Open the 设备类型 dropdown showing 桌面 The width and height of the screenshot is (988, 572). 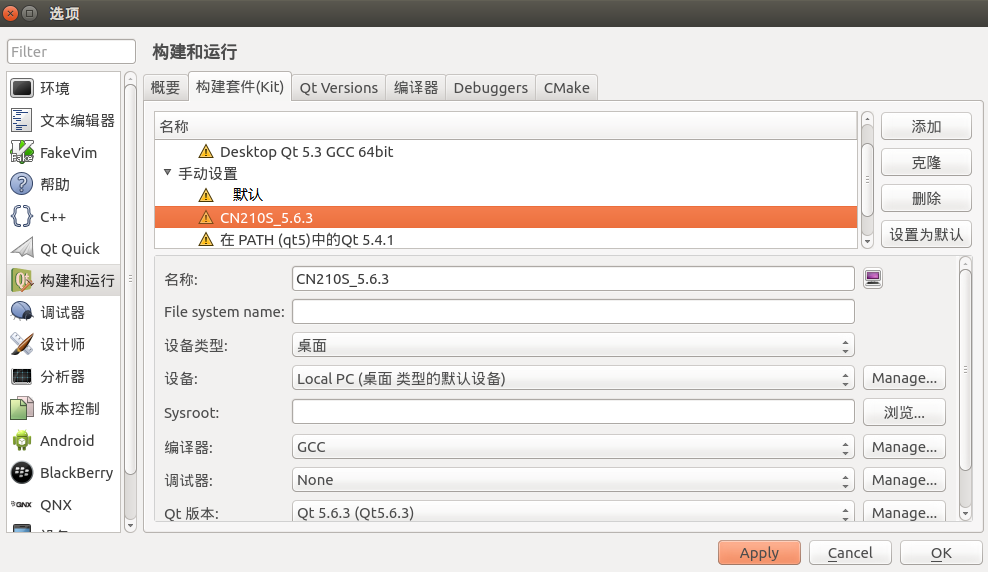[573, 345]
